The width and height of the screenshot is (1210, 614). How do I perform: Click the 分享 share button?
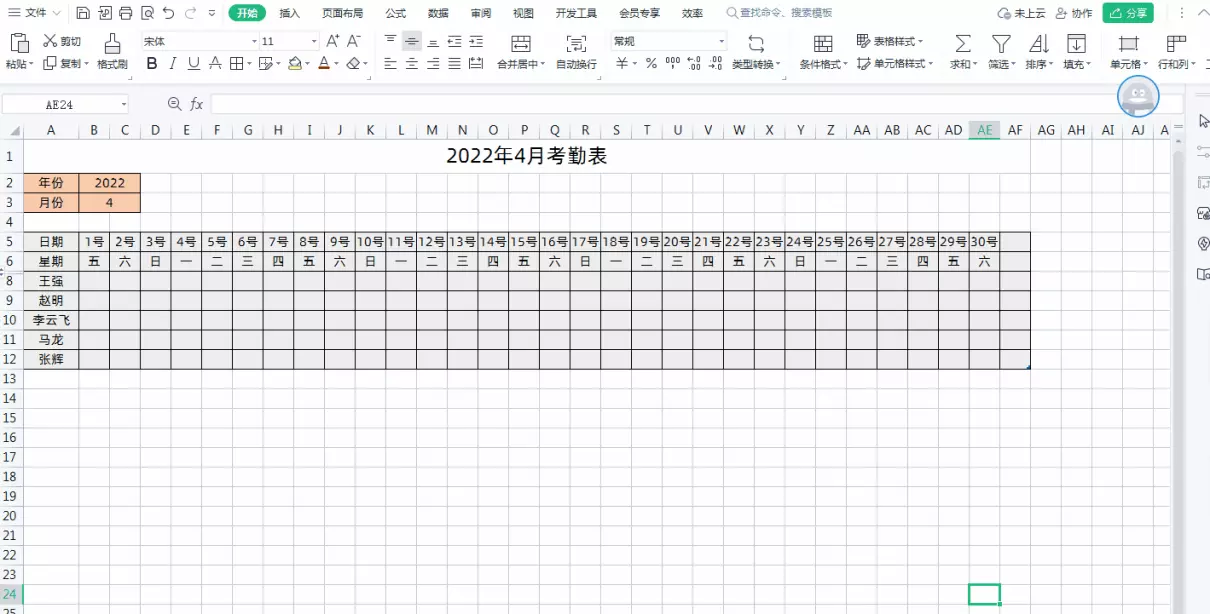click(x=1128, y=13)
